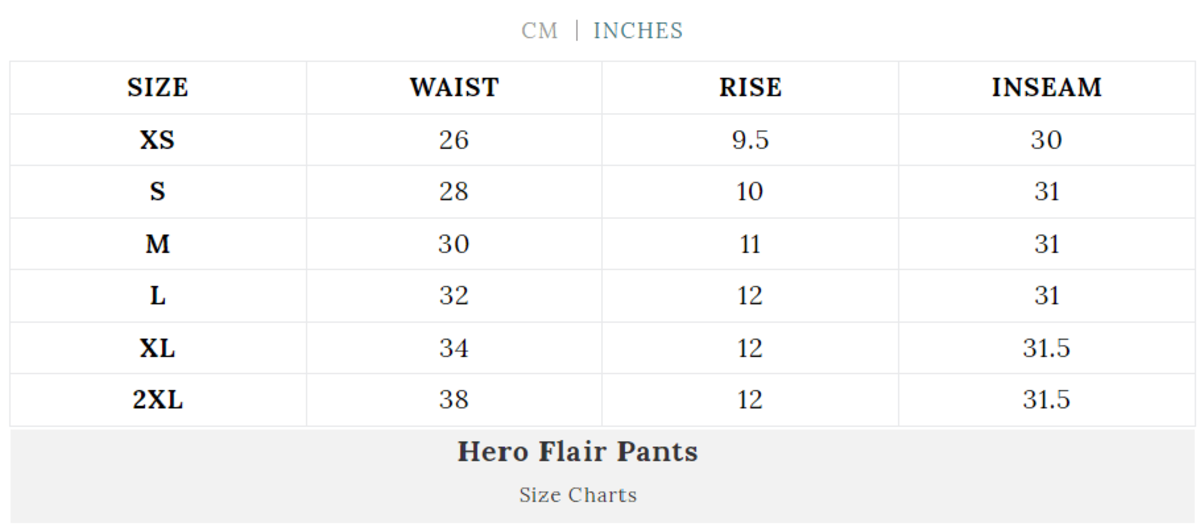Select the XS size row label
Image resolution: width=1200 pixels, height=527 pixels.
157,140
